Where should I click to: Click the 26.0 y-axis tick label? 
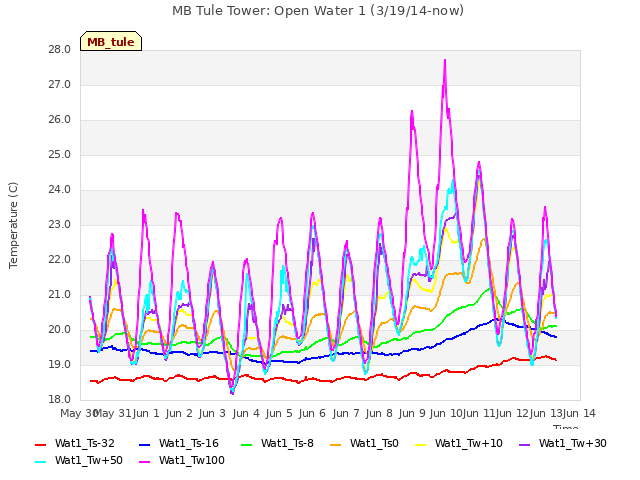tap(60, 120)
